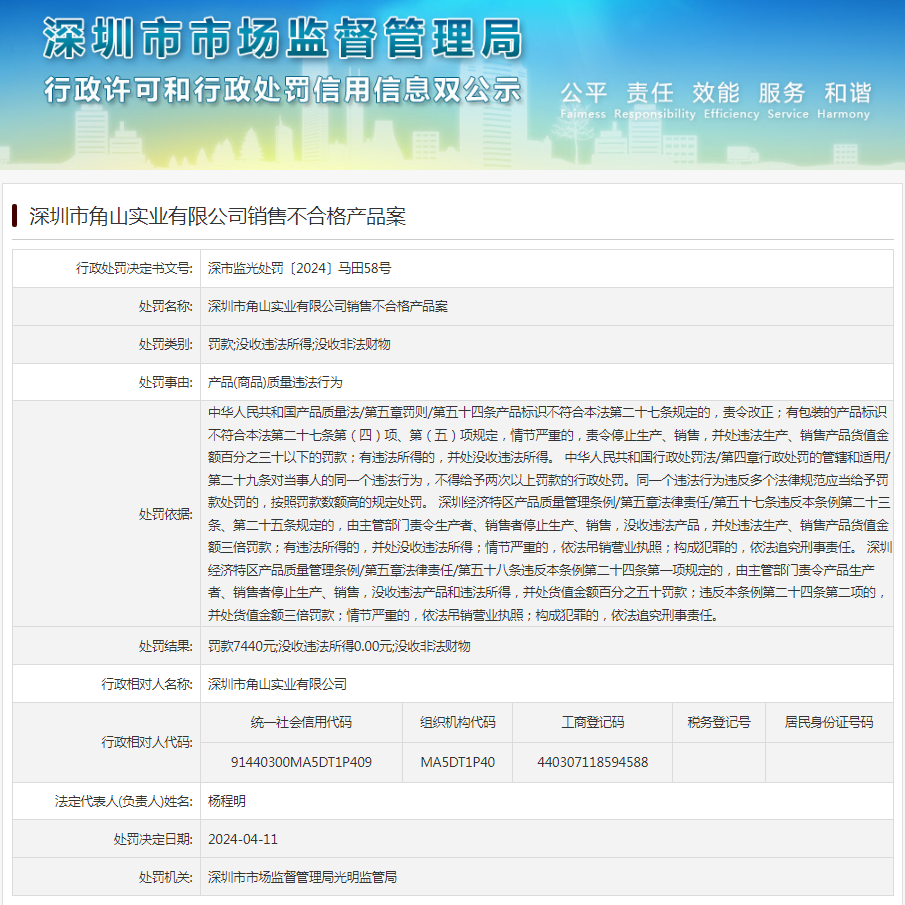Click the 行政许可和行政处罚信用信息双公示 subtitle
The height and width of the screenshot is (905, 905).
(x=283, y=89)
